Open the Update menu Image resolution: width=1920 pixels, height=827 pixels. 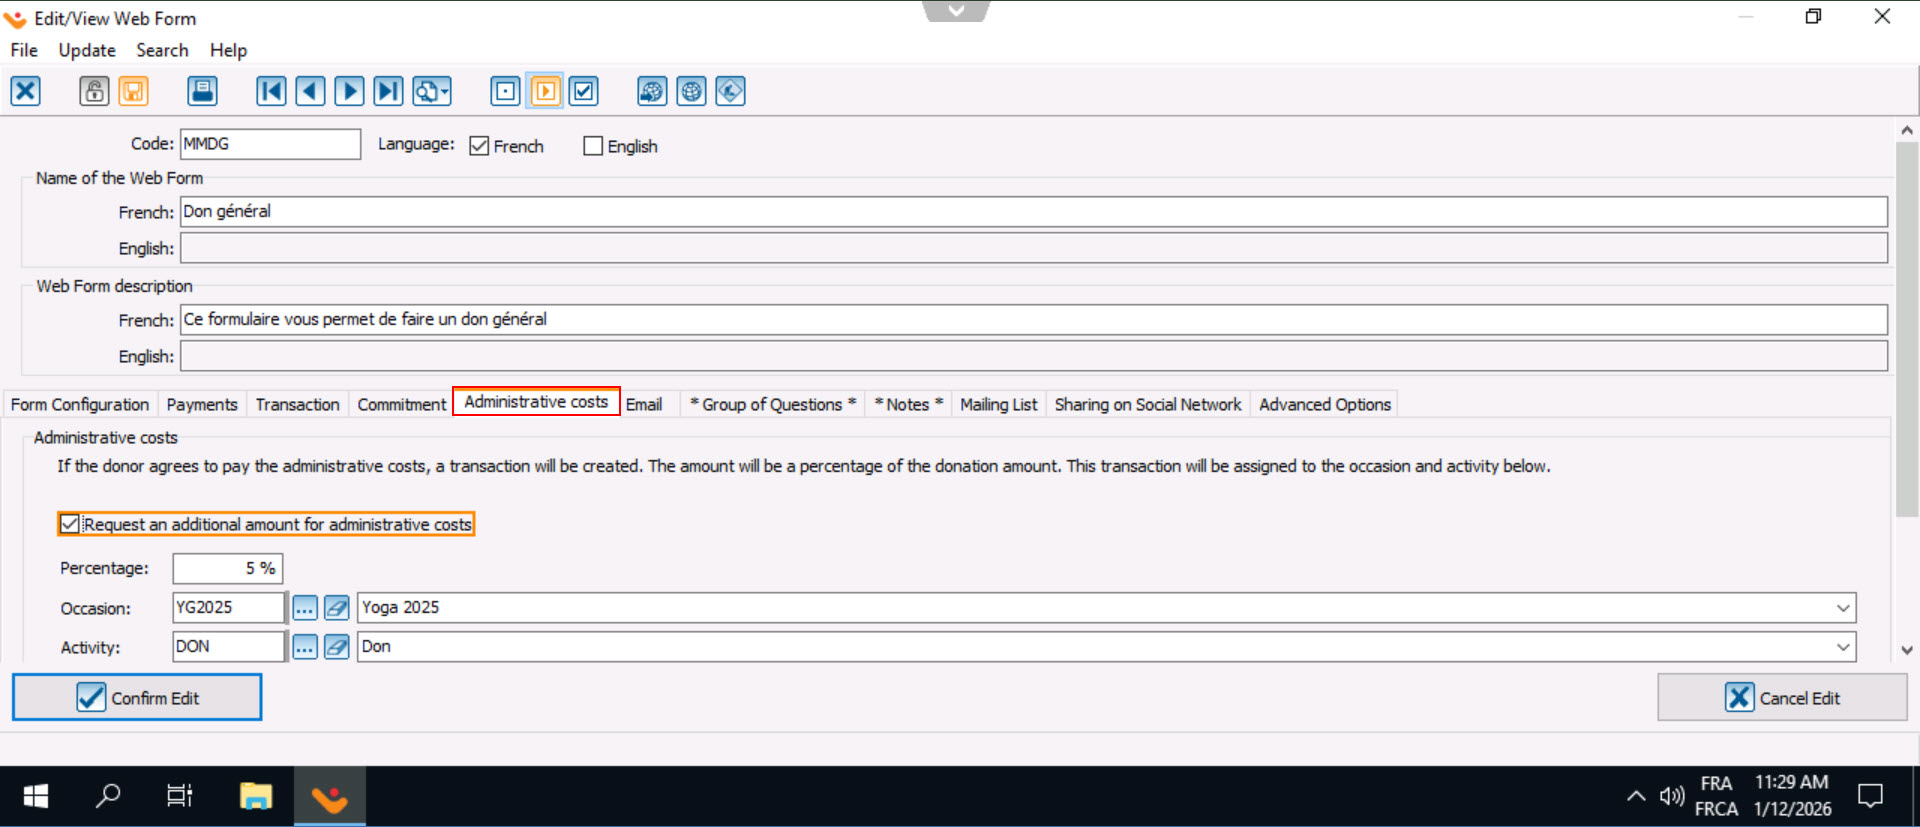click(x=87, y=50)
